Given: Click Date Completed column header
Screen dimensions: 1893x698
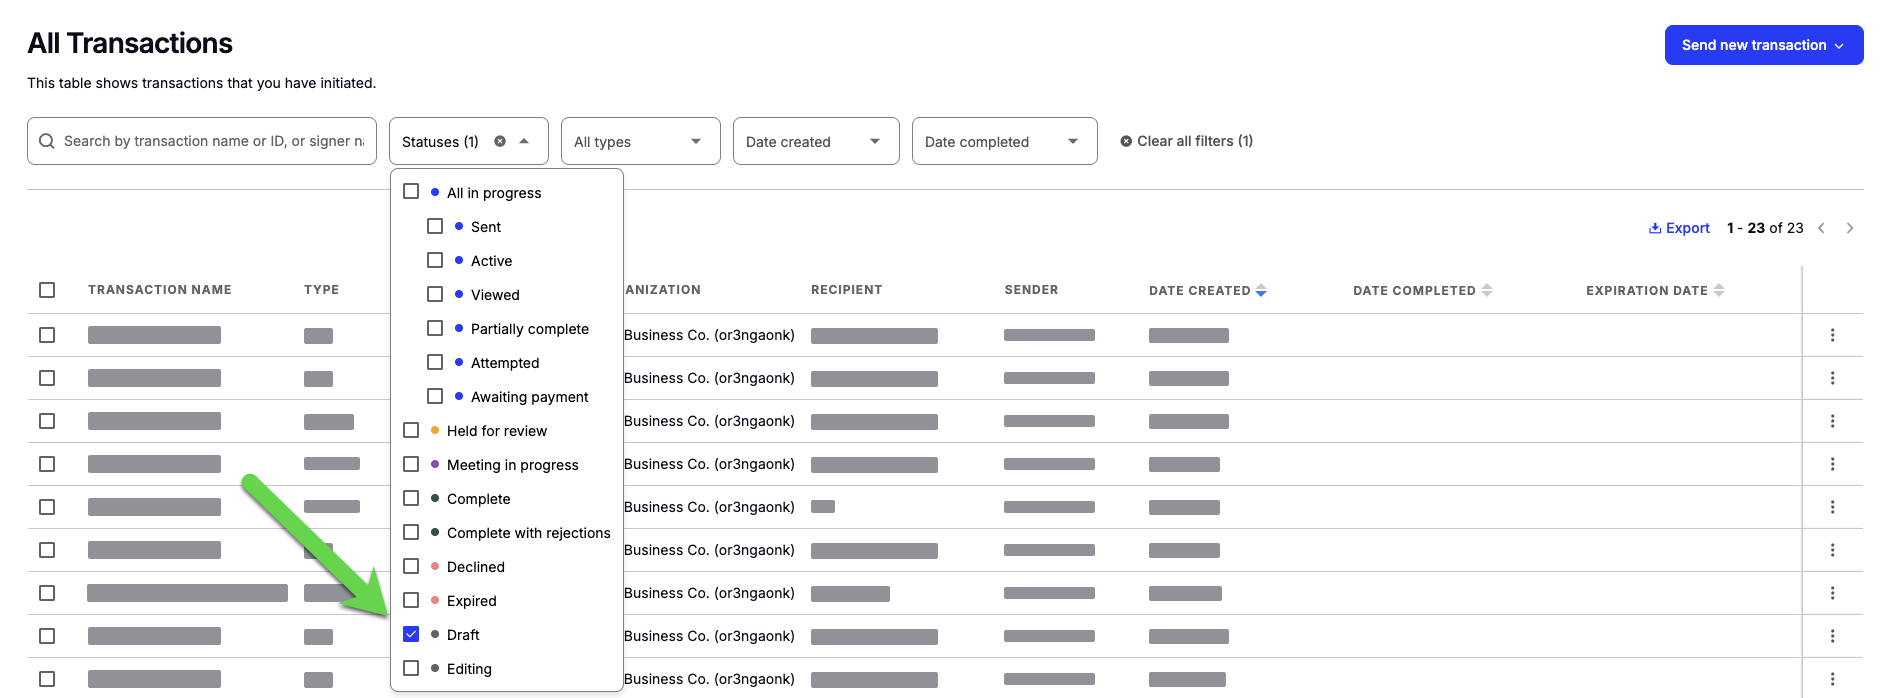Looking at the screenshot, I should (1414, 290).
